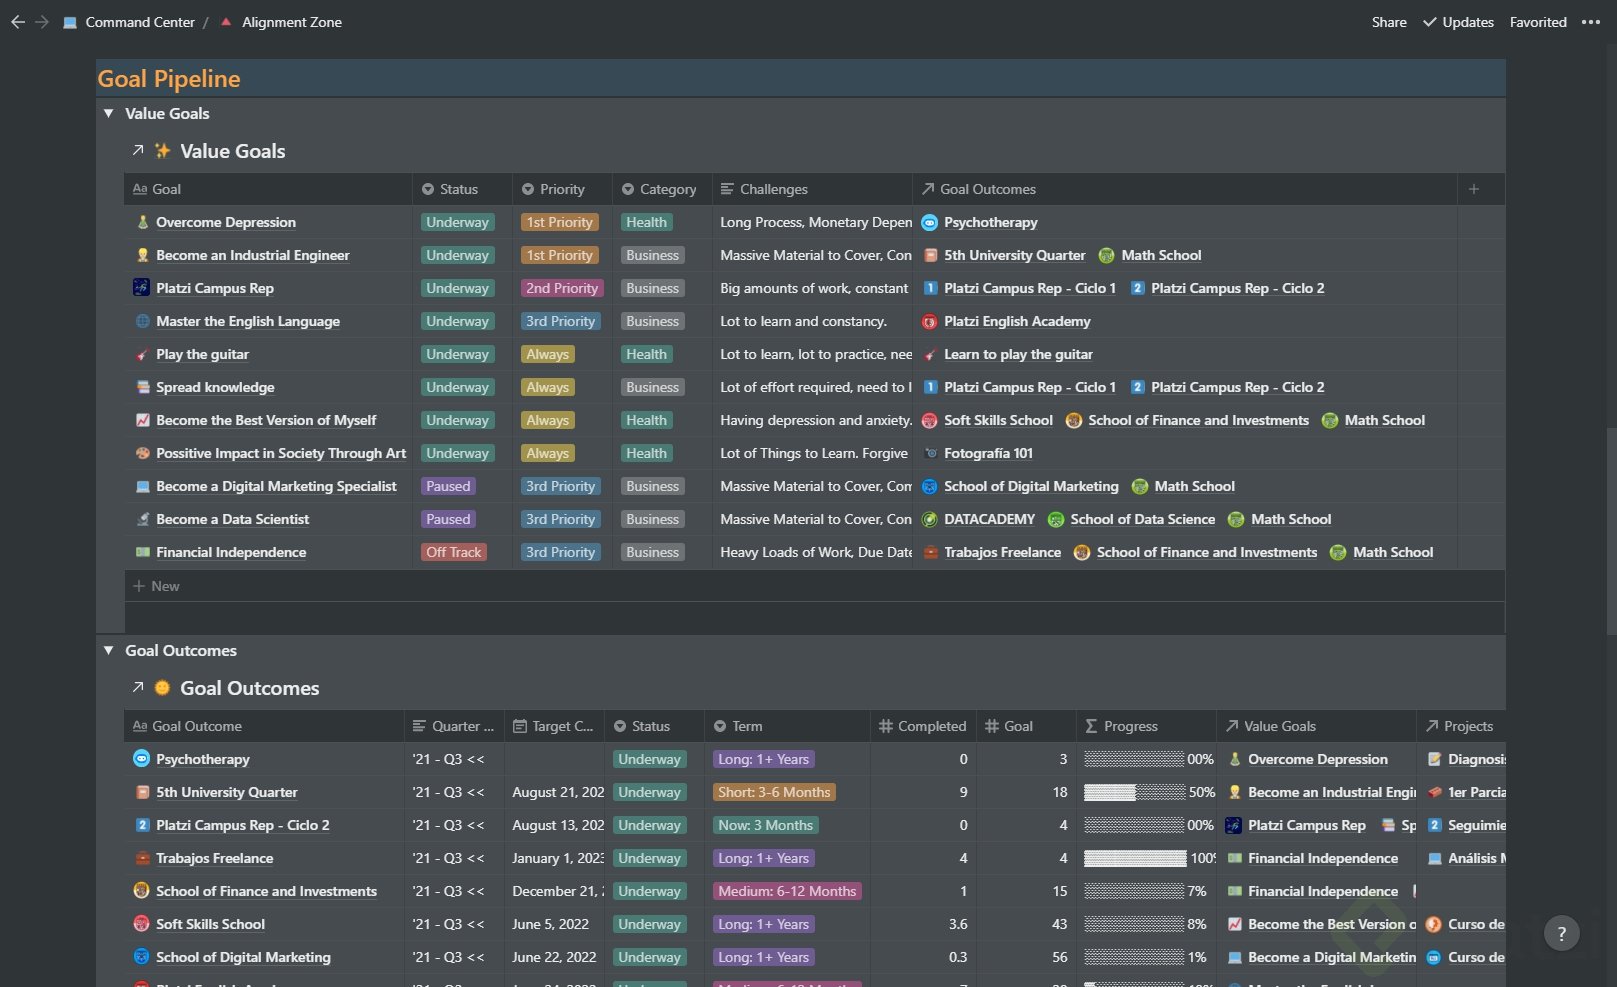1617x987 pixels.
Task: Open the Status column header in Value Goals
Action: (462, 189)
